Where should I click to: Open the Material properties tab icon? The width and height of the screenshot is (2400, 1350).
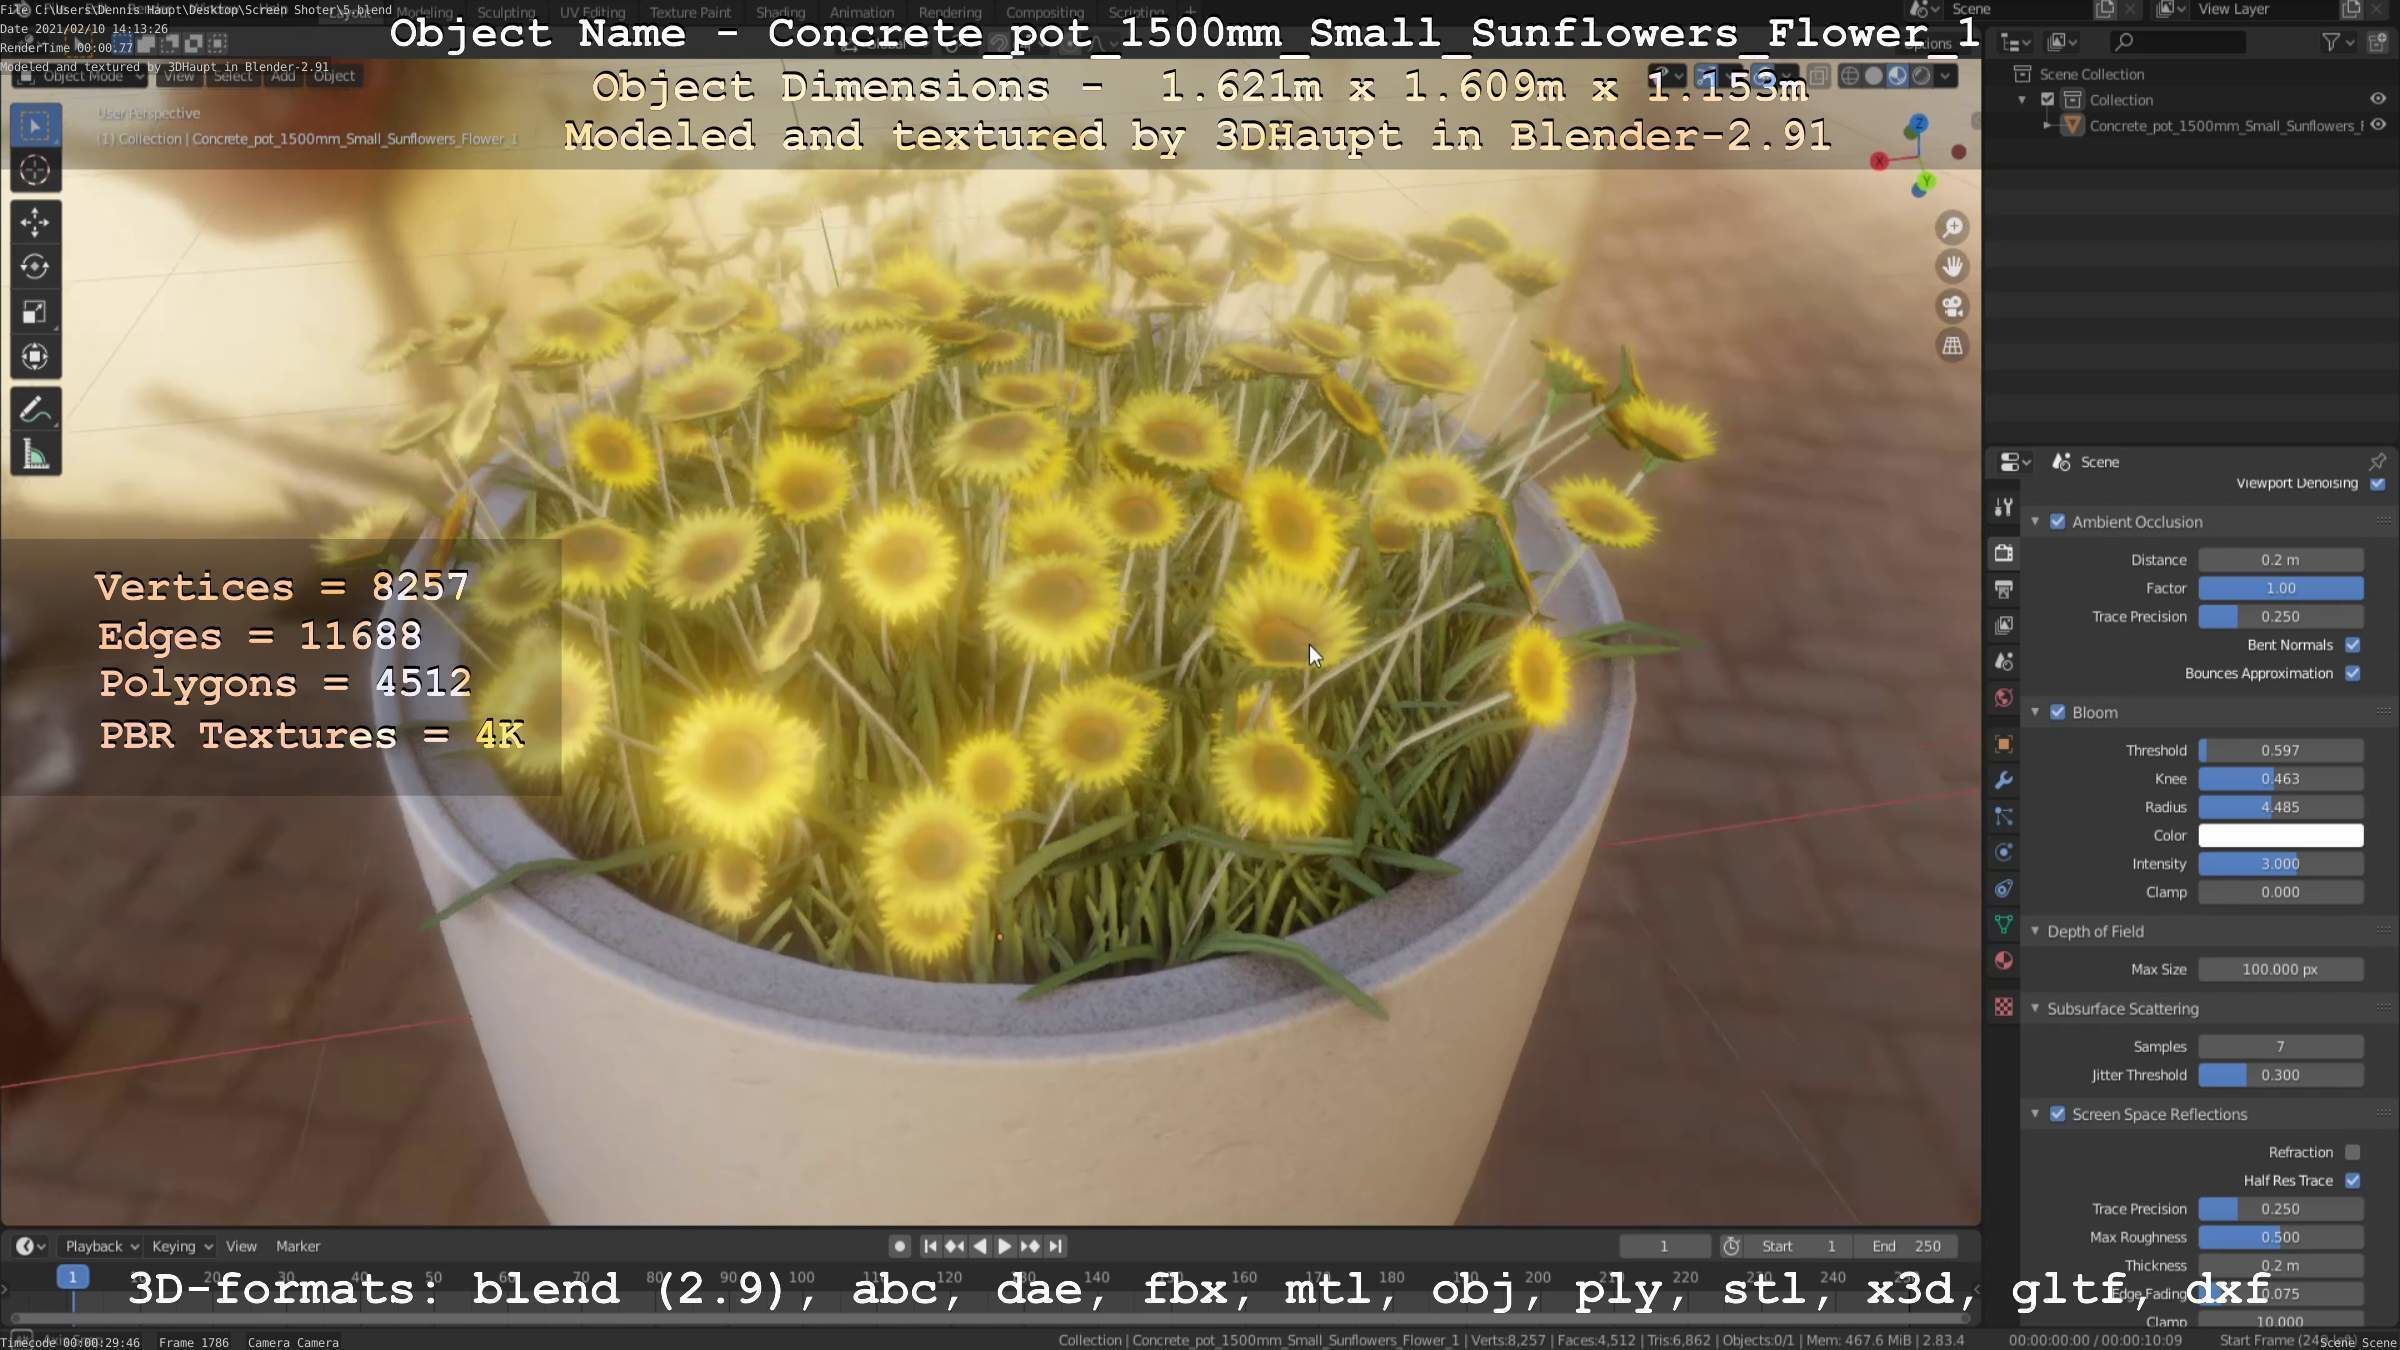click(x=2004, y=961)
